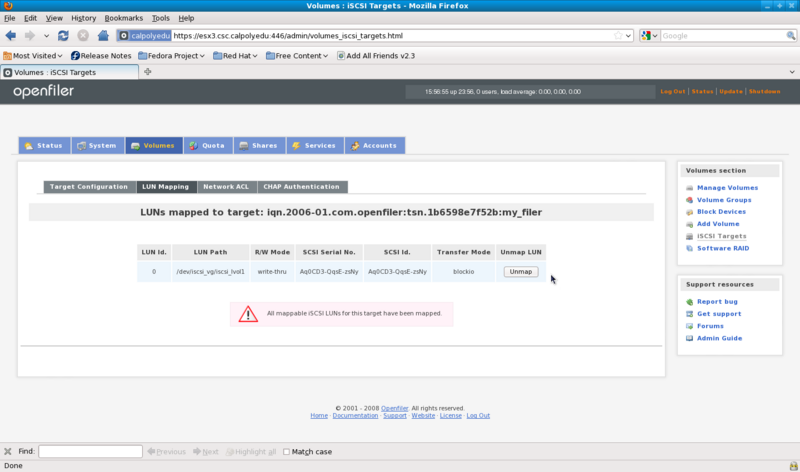
Task: Click the Release Notes bookmark
Action: tap(101, 56)
